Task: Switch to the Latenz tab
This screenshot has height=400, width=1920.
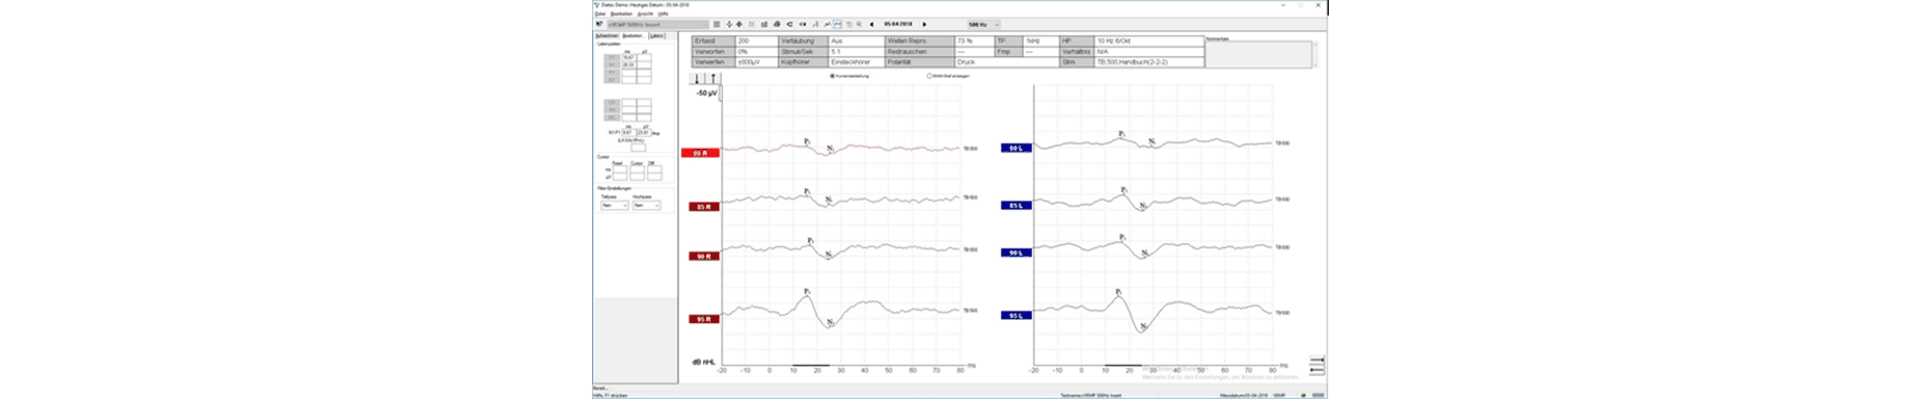Action: (657, 36)
